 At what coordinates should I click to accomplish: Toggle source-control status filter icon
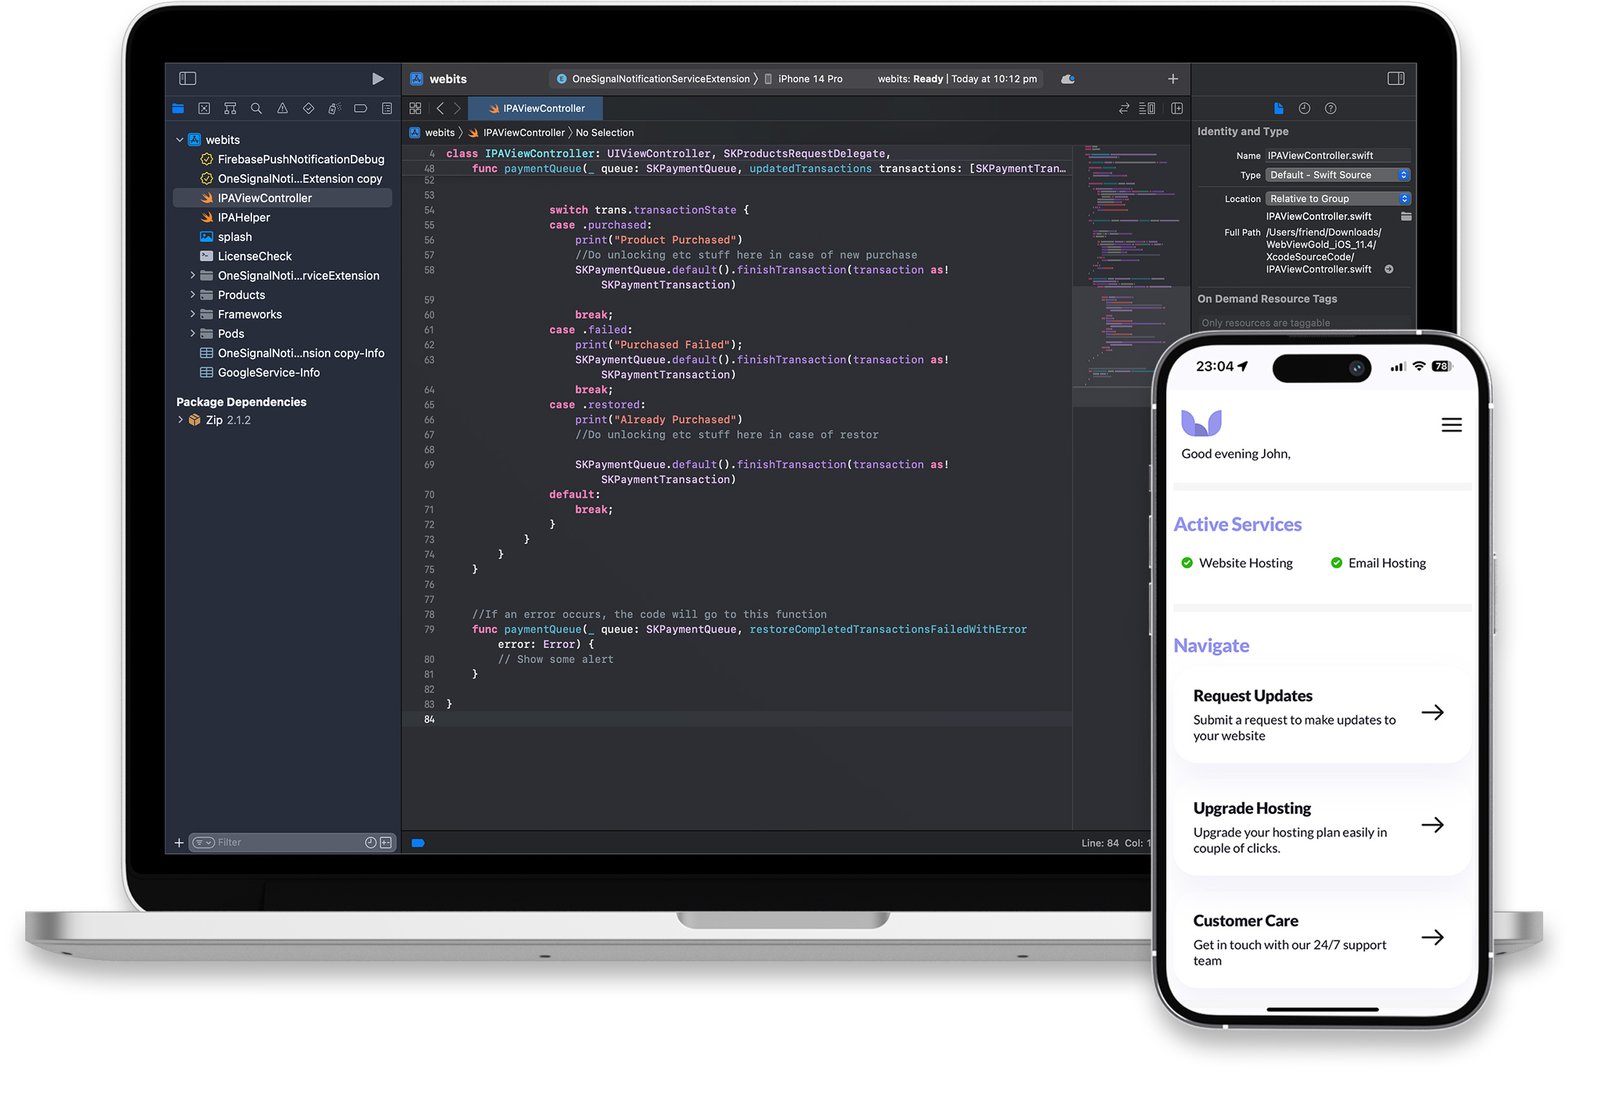click(x=386, y=843)
